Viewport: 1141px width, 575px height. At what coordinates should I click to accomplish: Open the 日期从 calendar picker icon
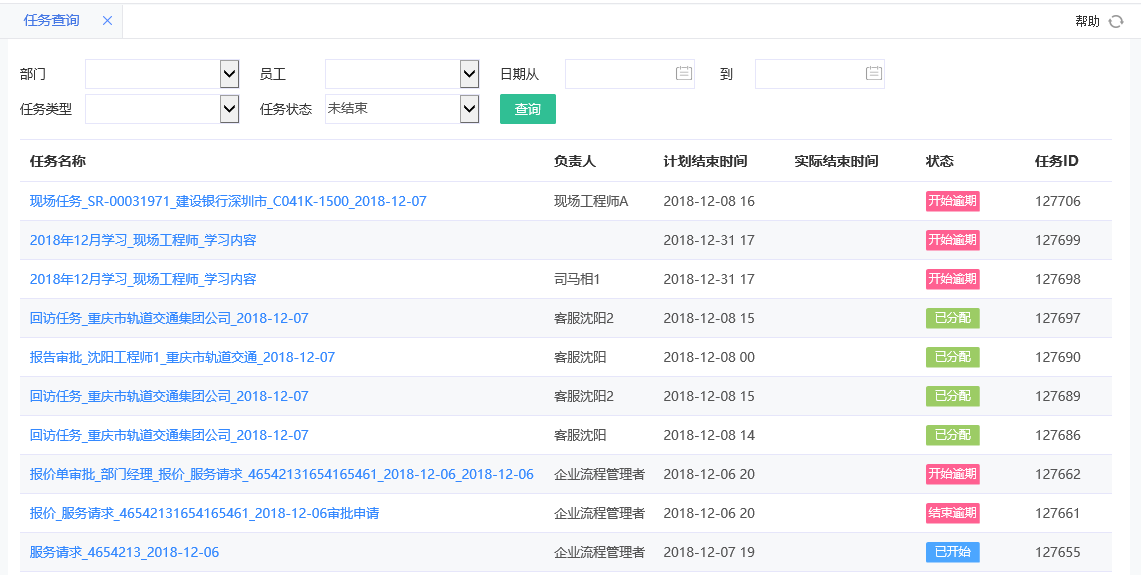click(683, 73)
